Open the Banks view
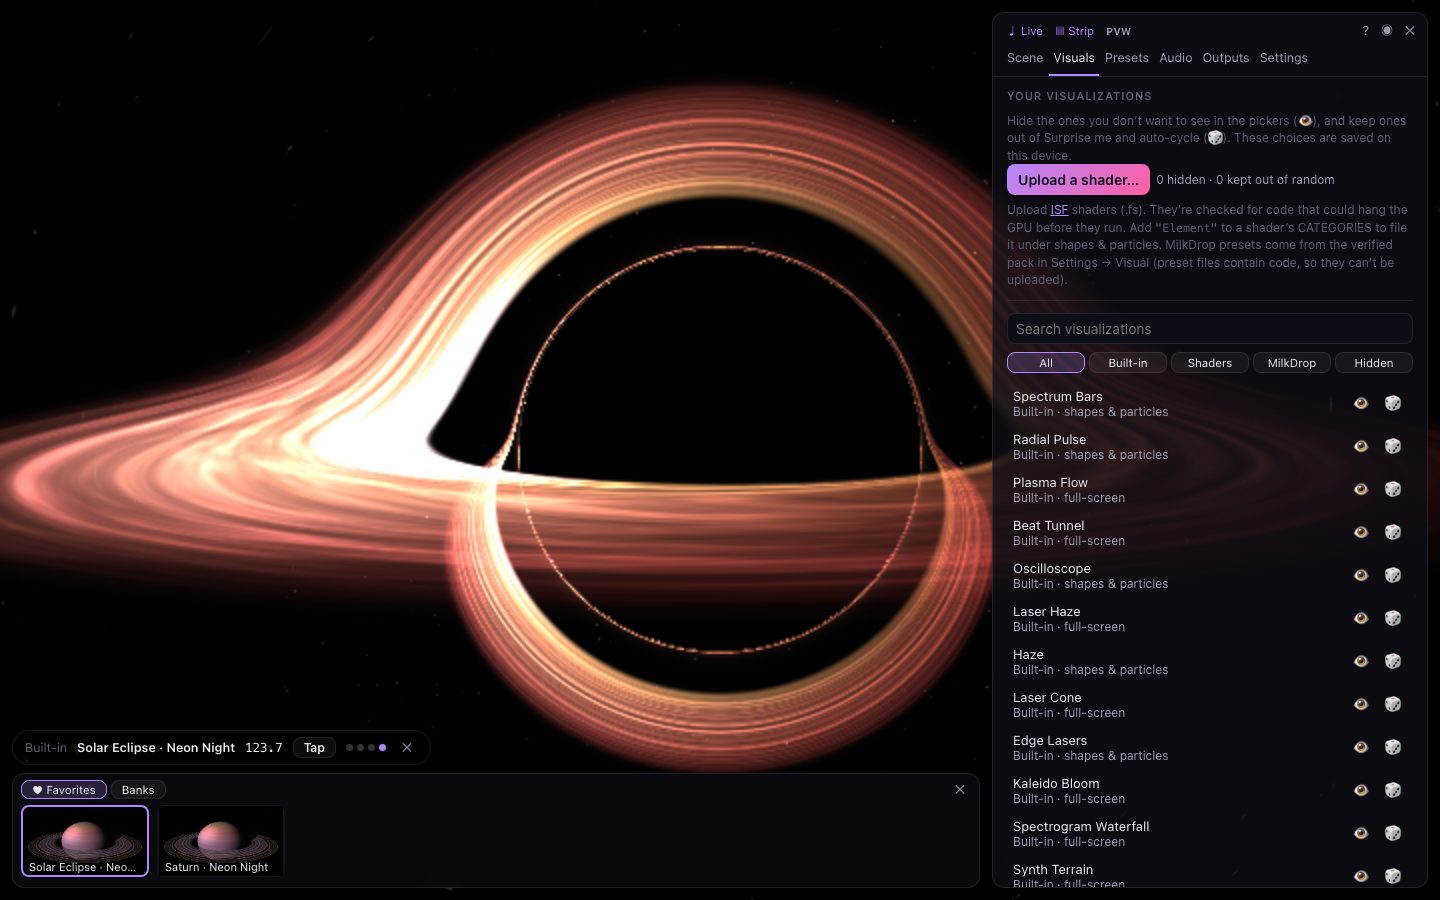 click(138, 790)
